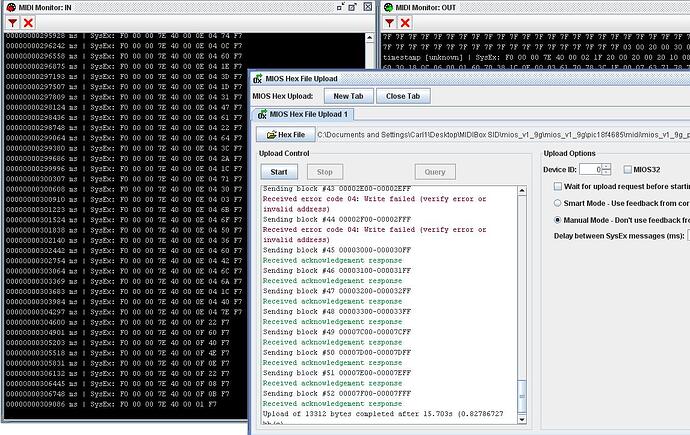
Task: Click the Close Tab button
Action: point(403,96)
